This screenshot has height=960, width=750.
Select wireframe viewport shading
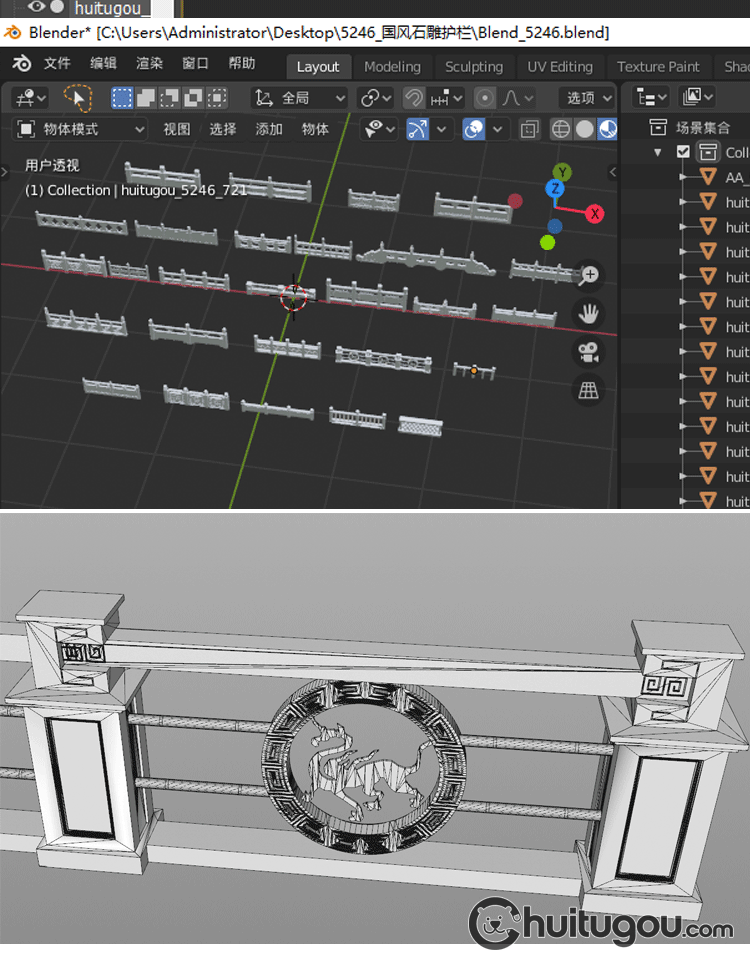tap(561, 129)
